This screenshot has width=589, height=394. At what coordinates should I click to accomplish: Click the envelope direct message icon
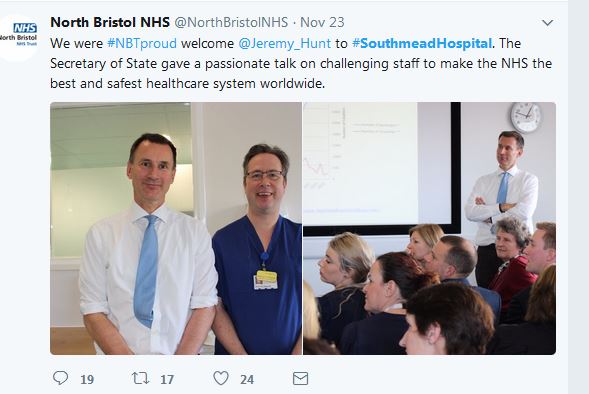pos(301,379)
